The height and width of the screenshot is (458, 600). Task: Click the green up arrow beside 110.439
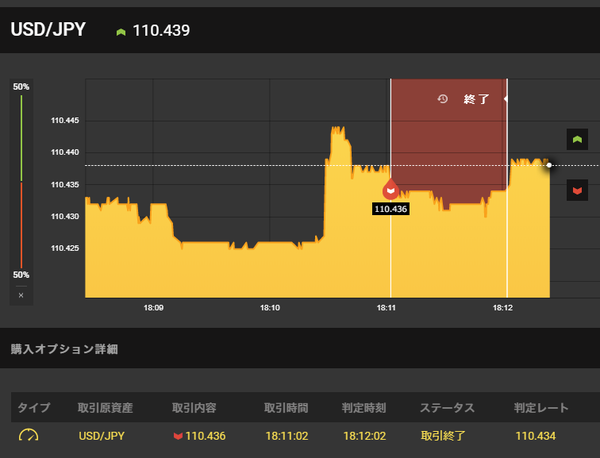121,32
